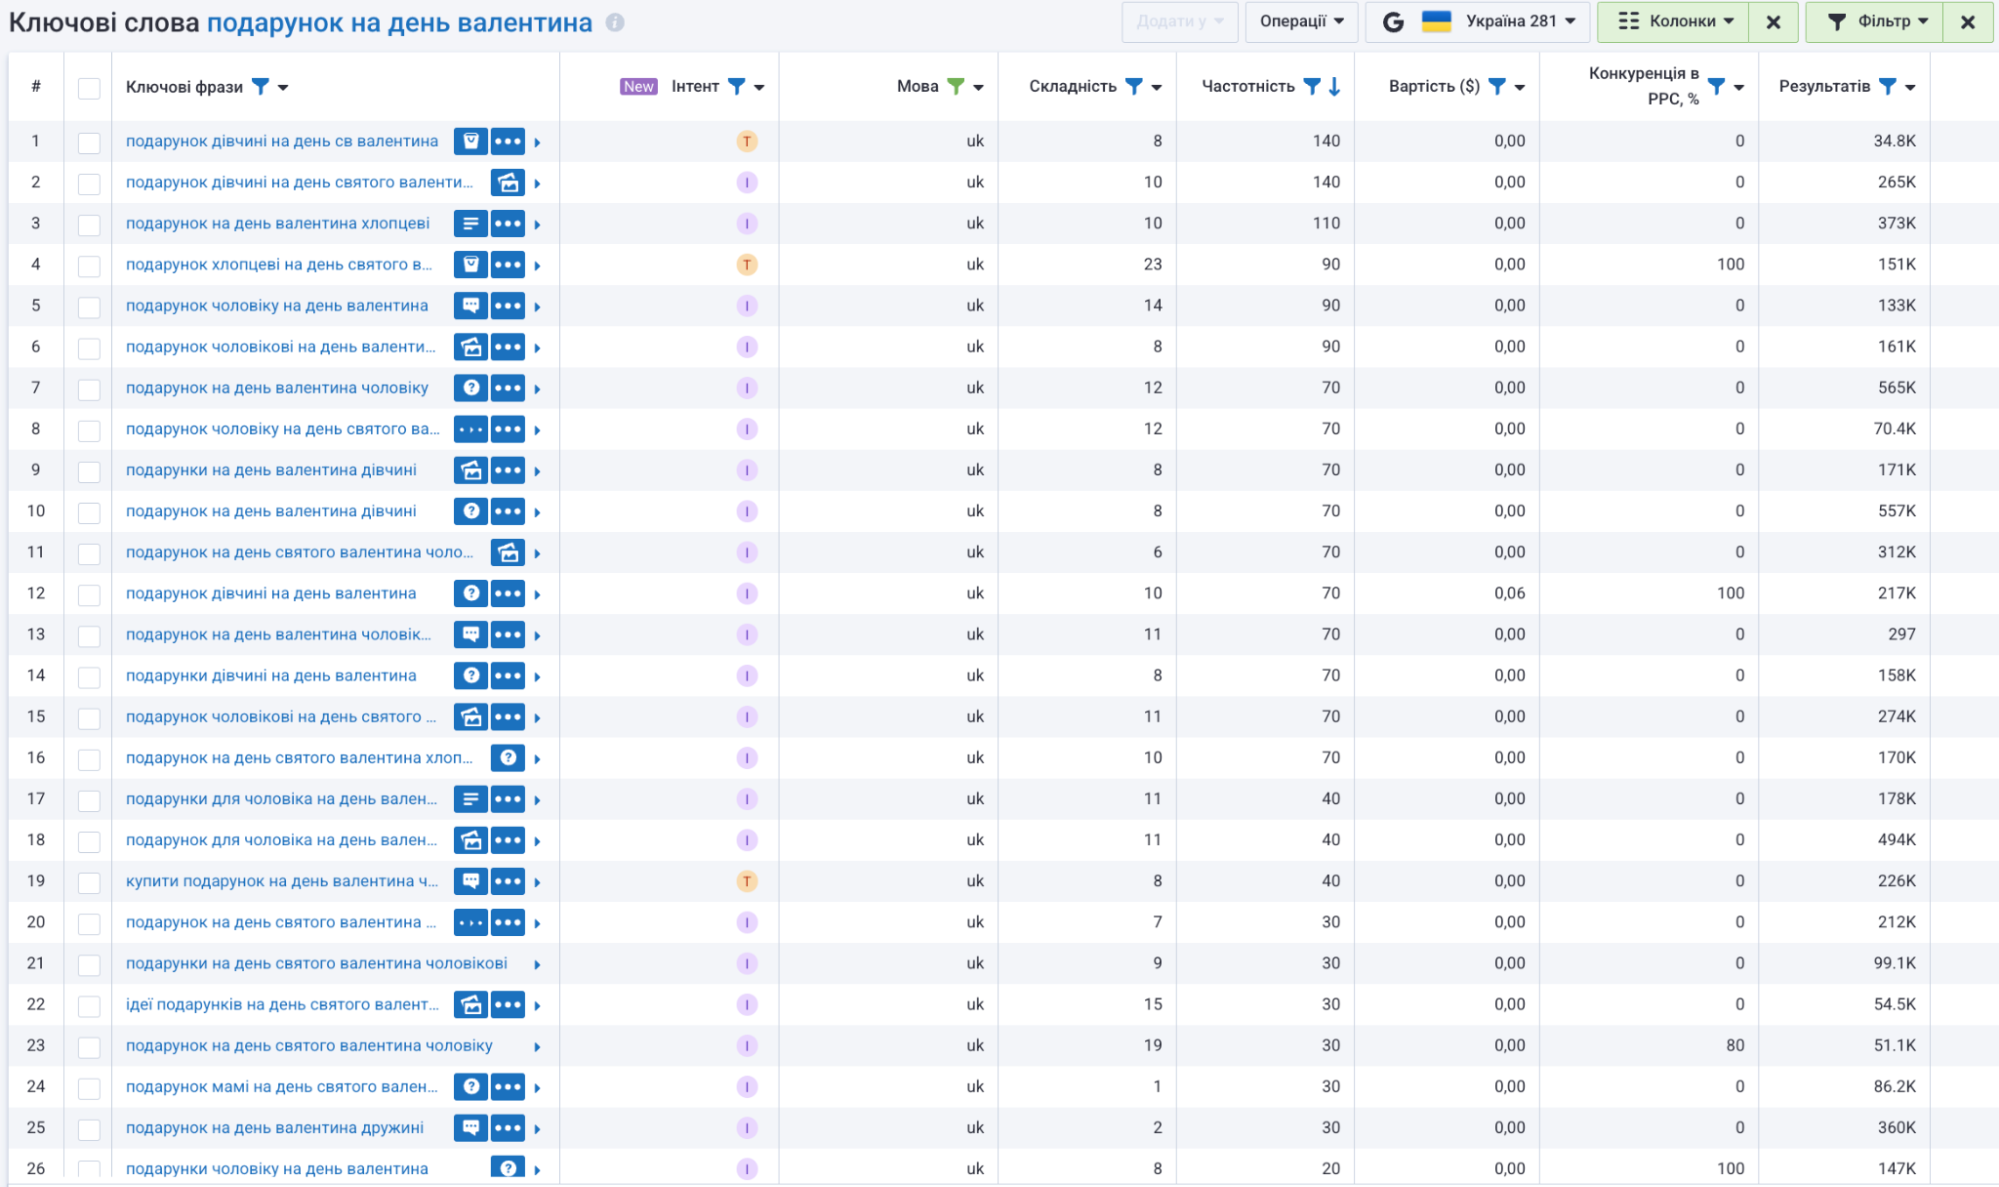This screenshot has height=1187, width=1999.
Task: Click the filter icon in Вартість ($) column
Action: tap(1497, 87)
